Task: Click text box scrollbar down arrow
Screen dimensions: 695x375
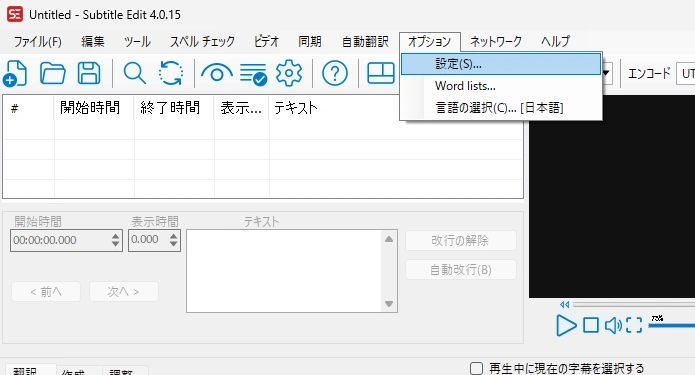Action: 389,304
